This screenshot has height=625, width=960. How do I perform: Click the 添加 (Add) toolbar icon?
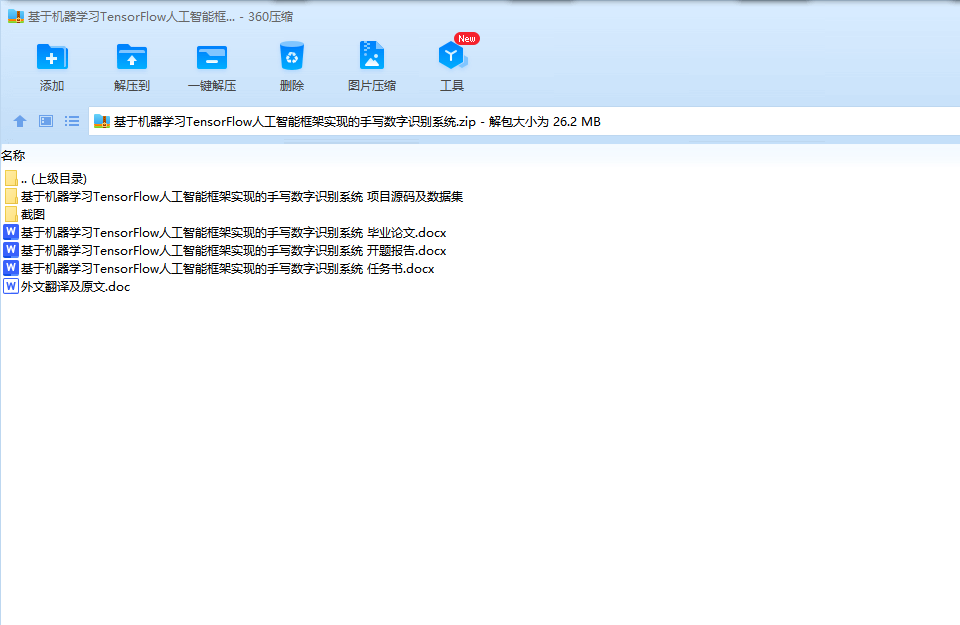52,58
